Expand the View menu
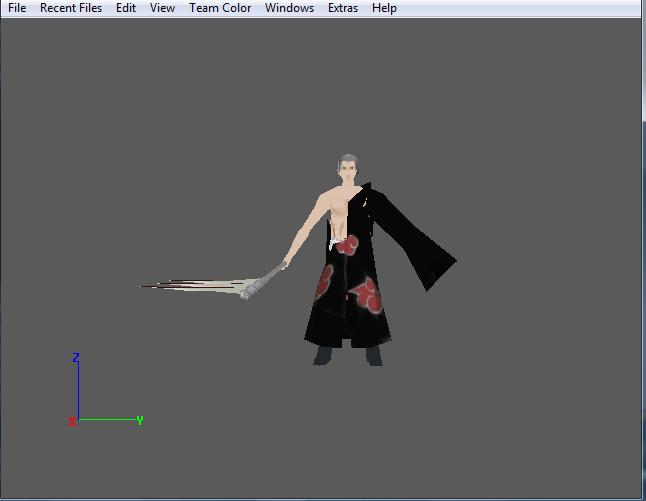 coord(162,8)
